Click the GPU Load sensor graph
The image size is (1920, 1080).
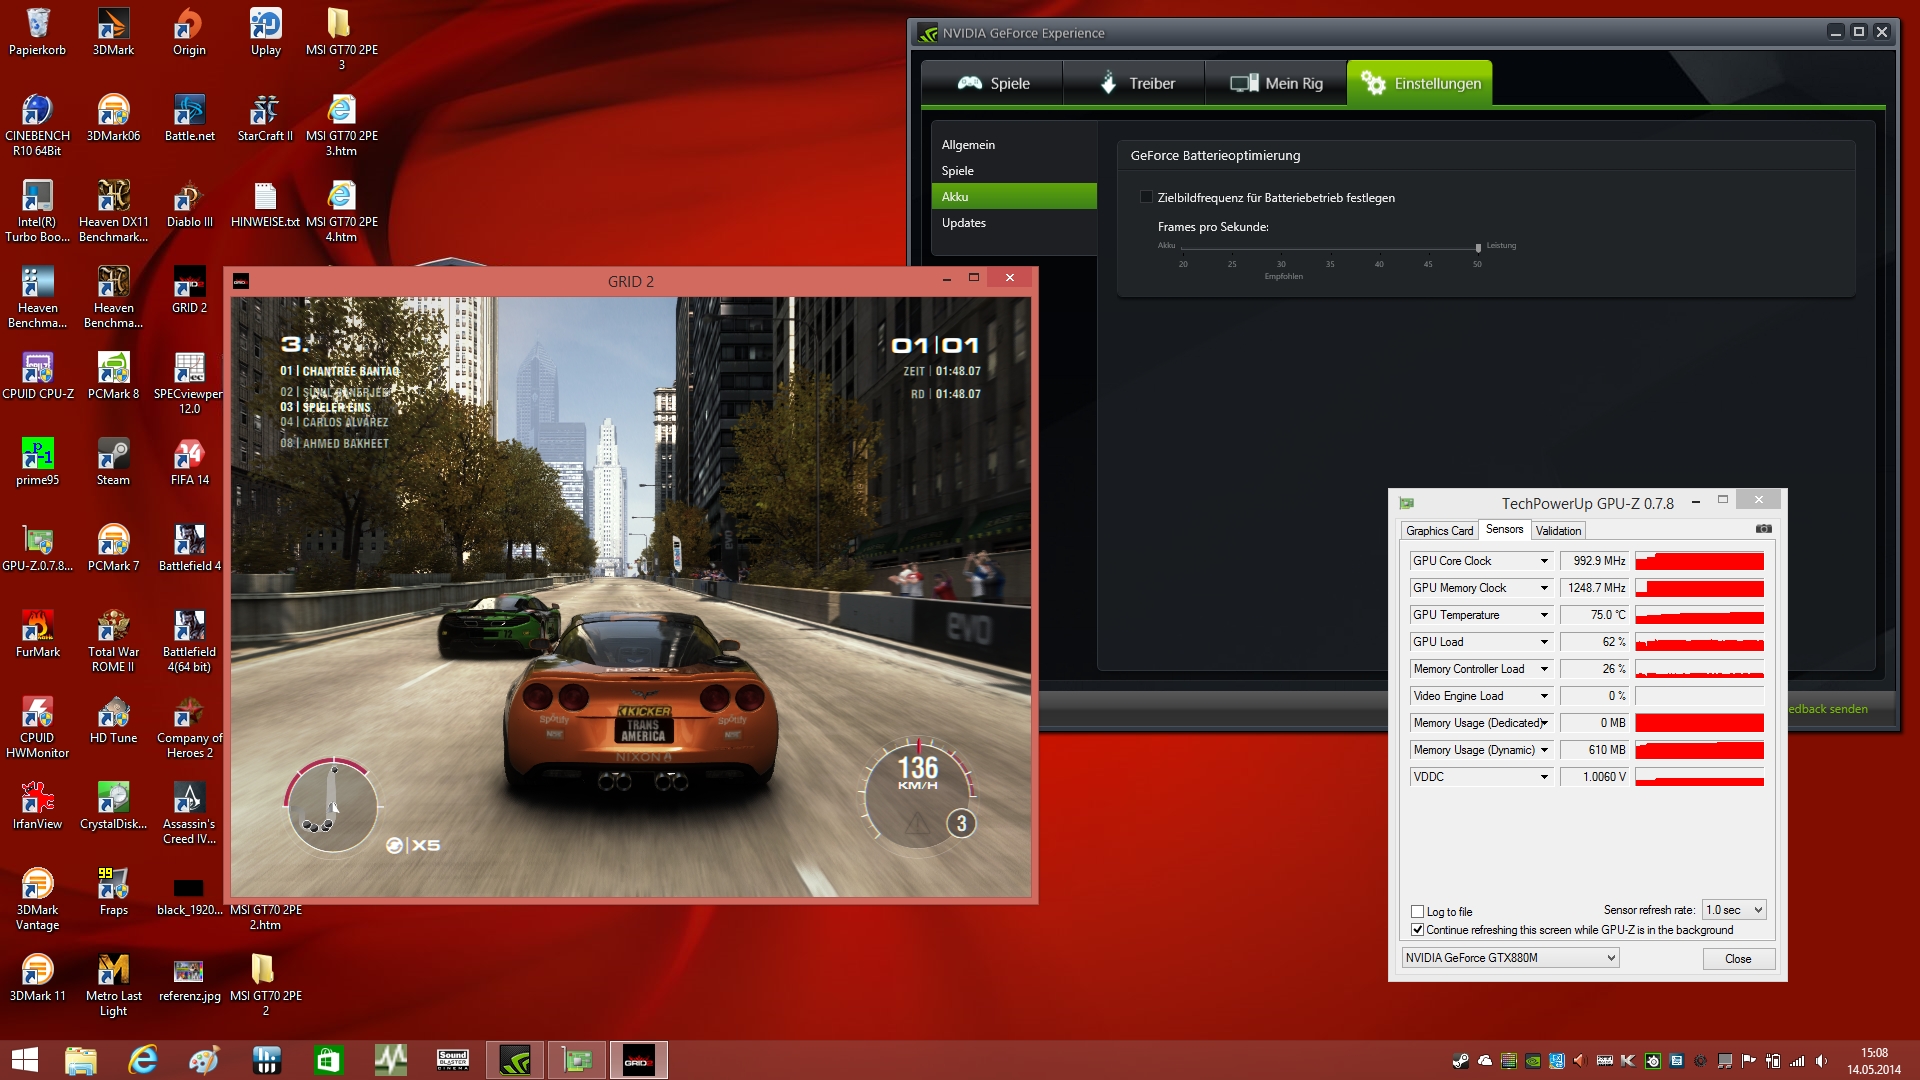click(1699, 642)
